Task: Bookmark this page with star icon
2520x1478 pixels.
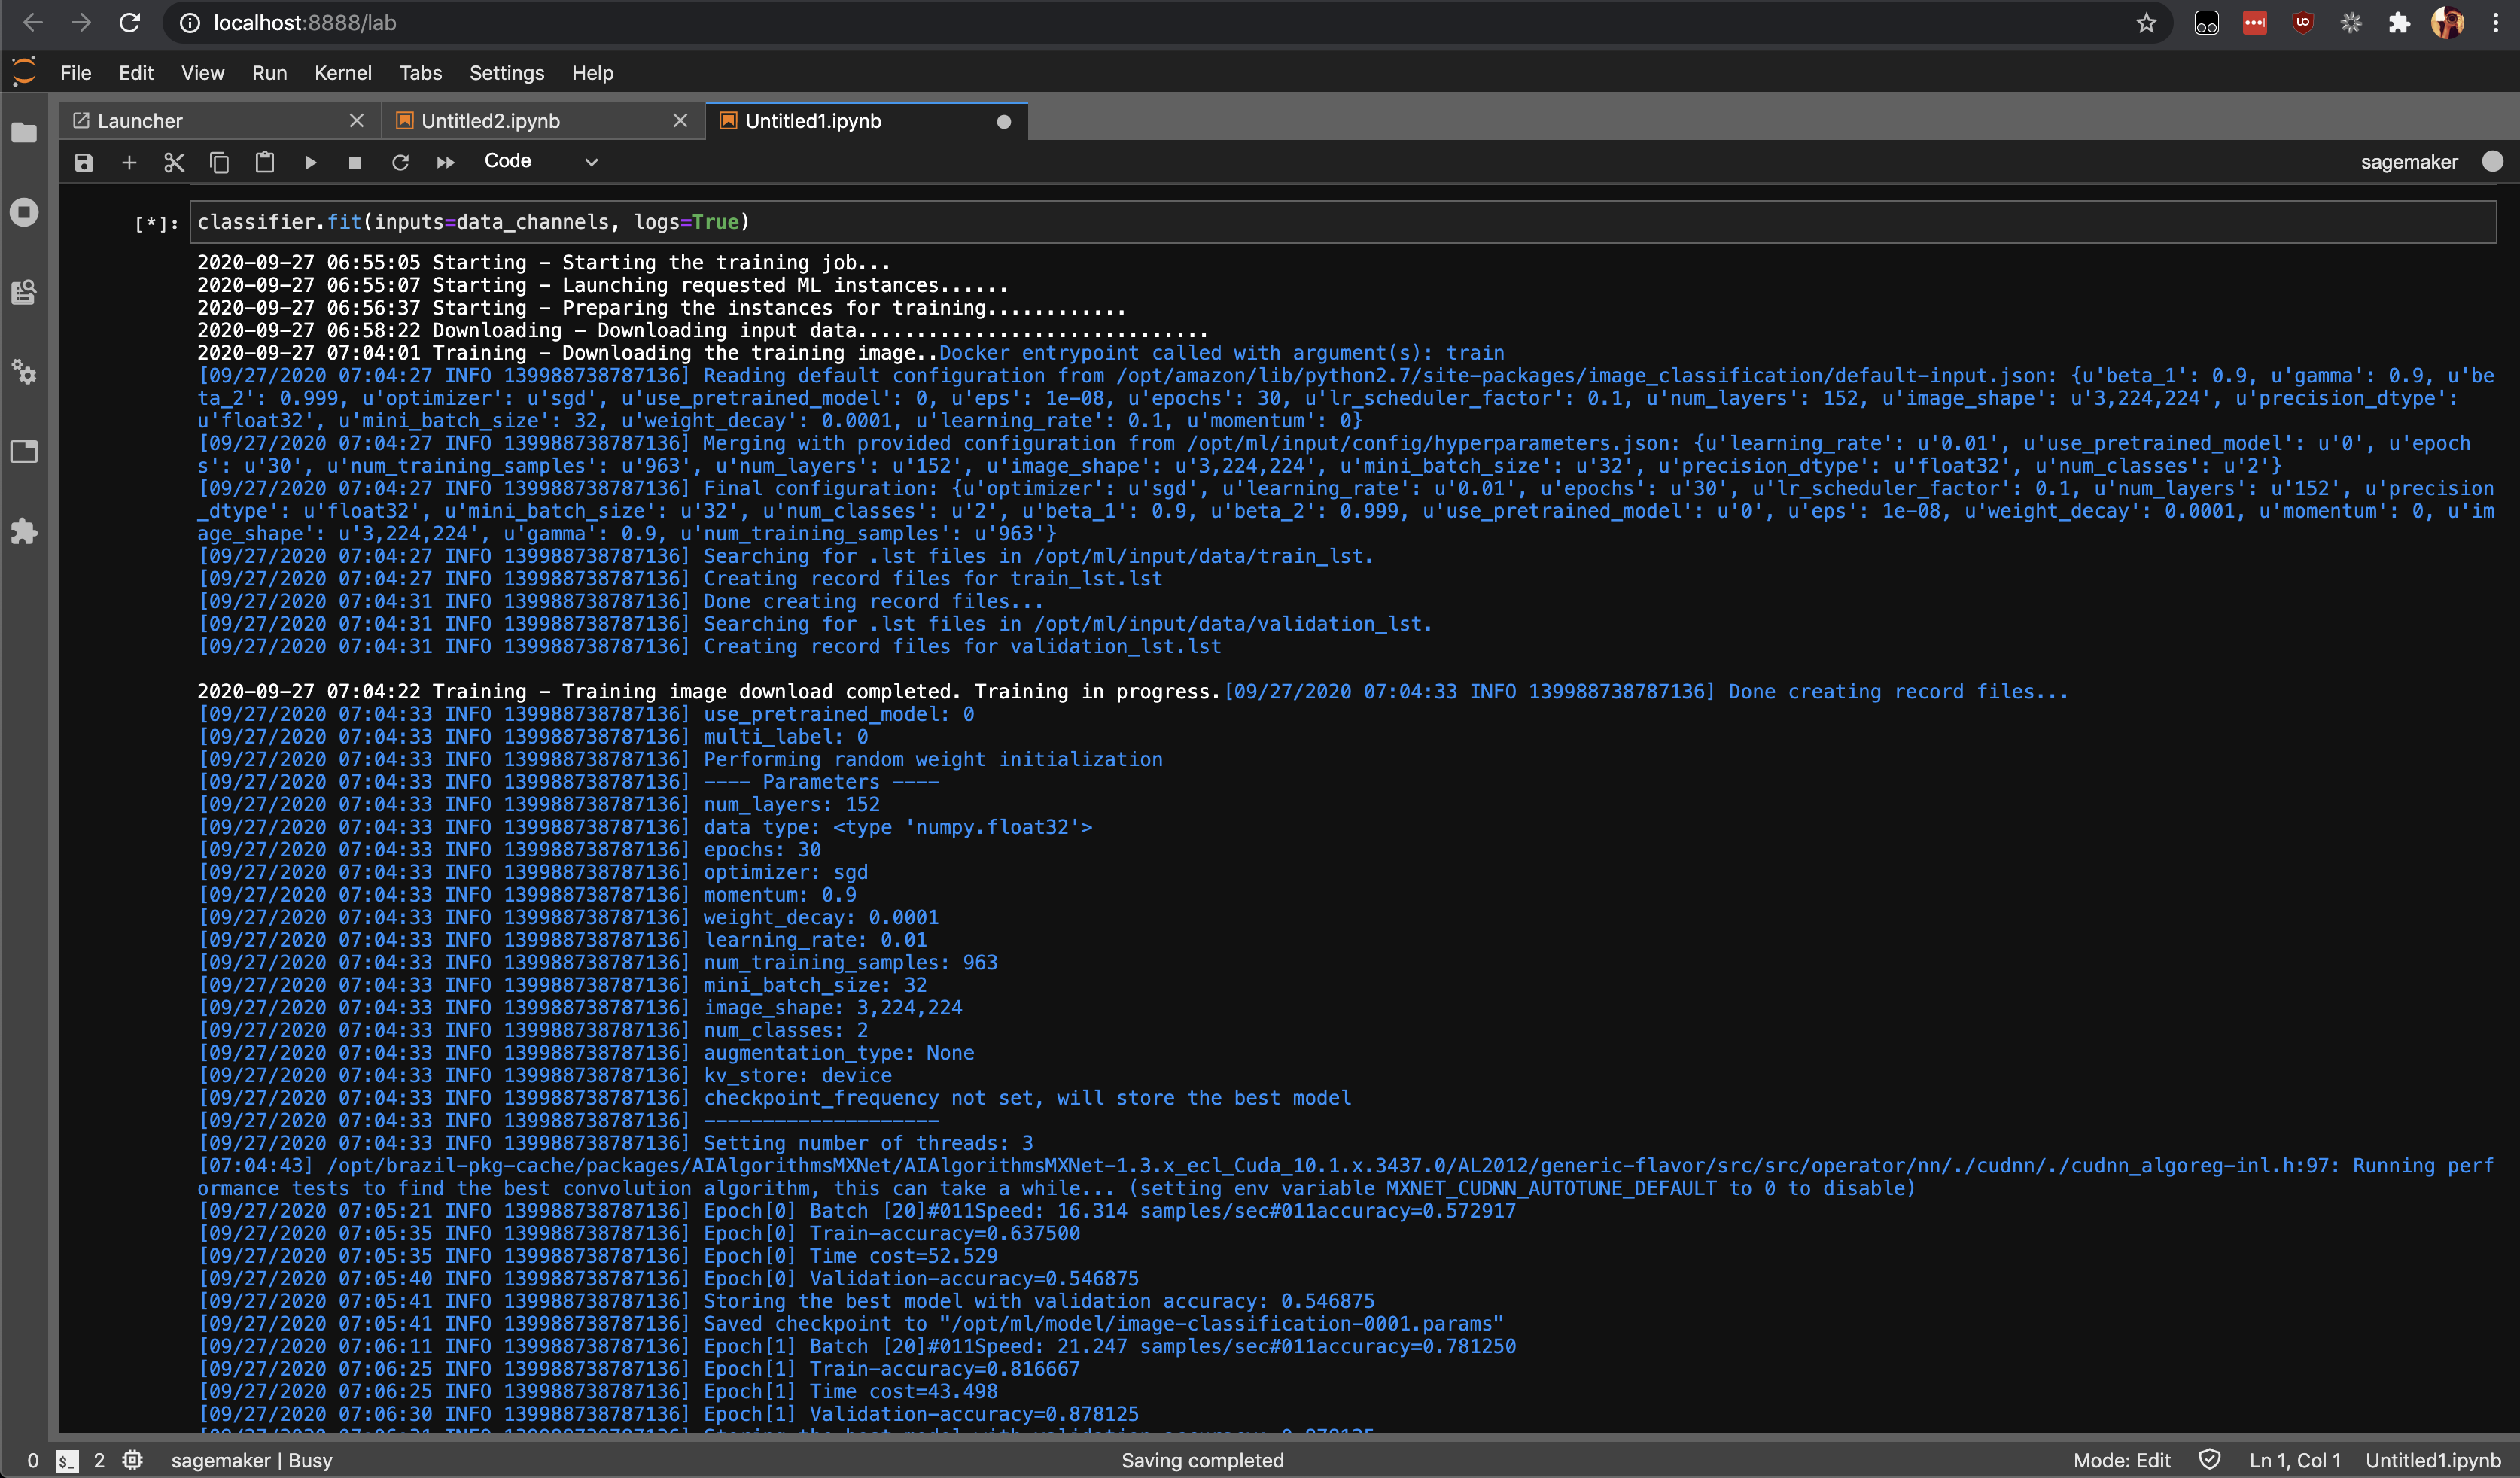Action: (x=2146, y=23)
